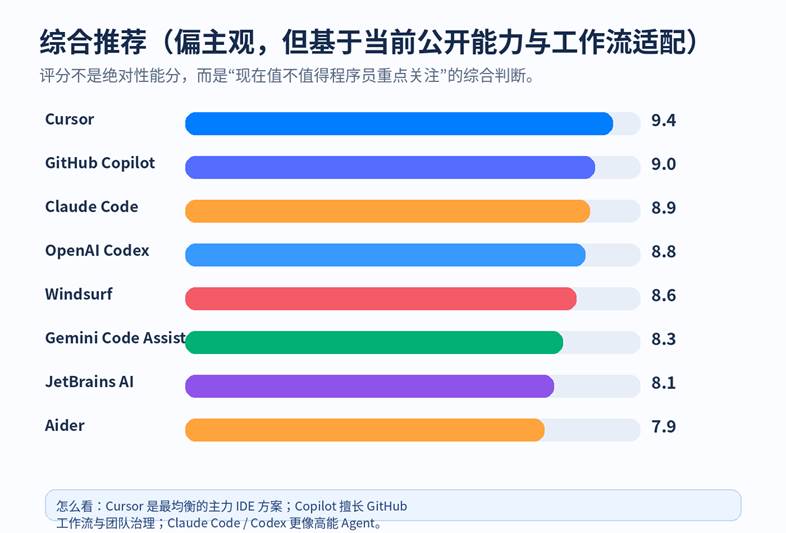Select the Cursor label
Screen dimensions: 786x533
point(69,119)
